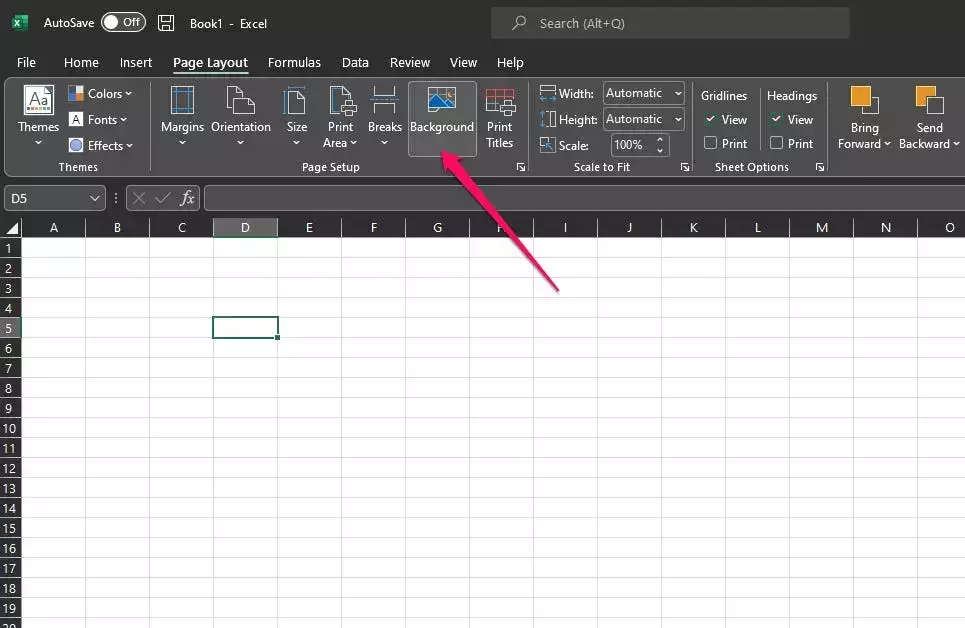Screen dimensions: 965x628
Task: Select column K header
Action: pyautogui.click(x=694, y=228)
